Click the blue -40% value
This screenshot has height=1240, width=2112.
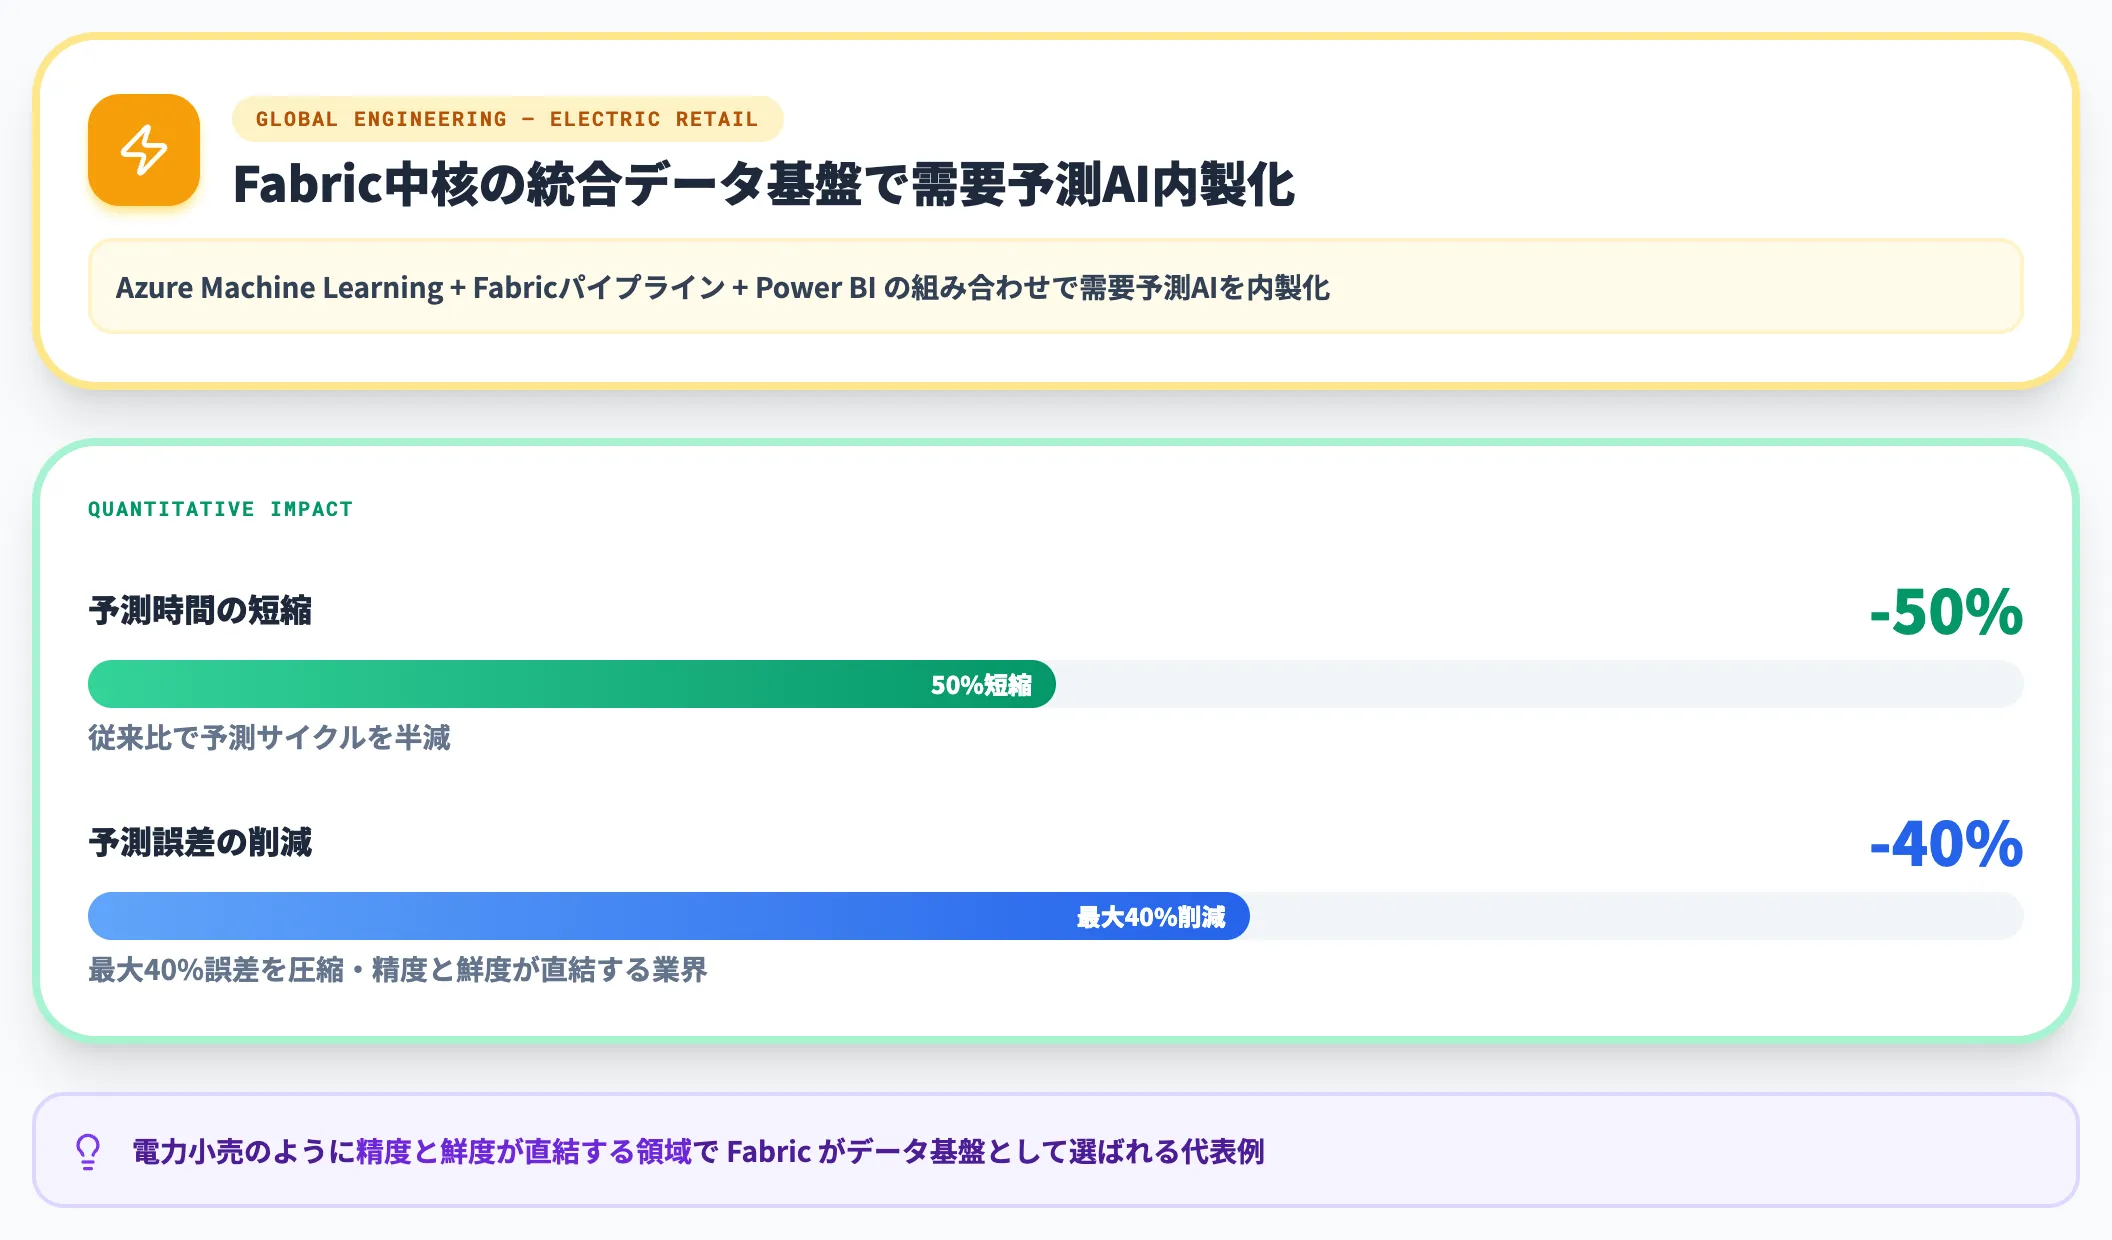[x=1946, y=843]
